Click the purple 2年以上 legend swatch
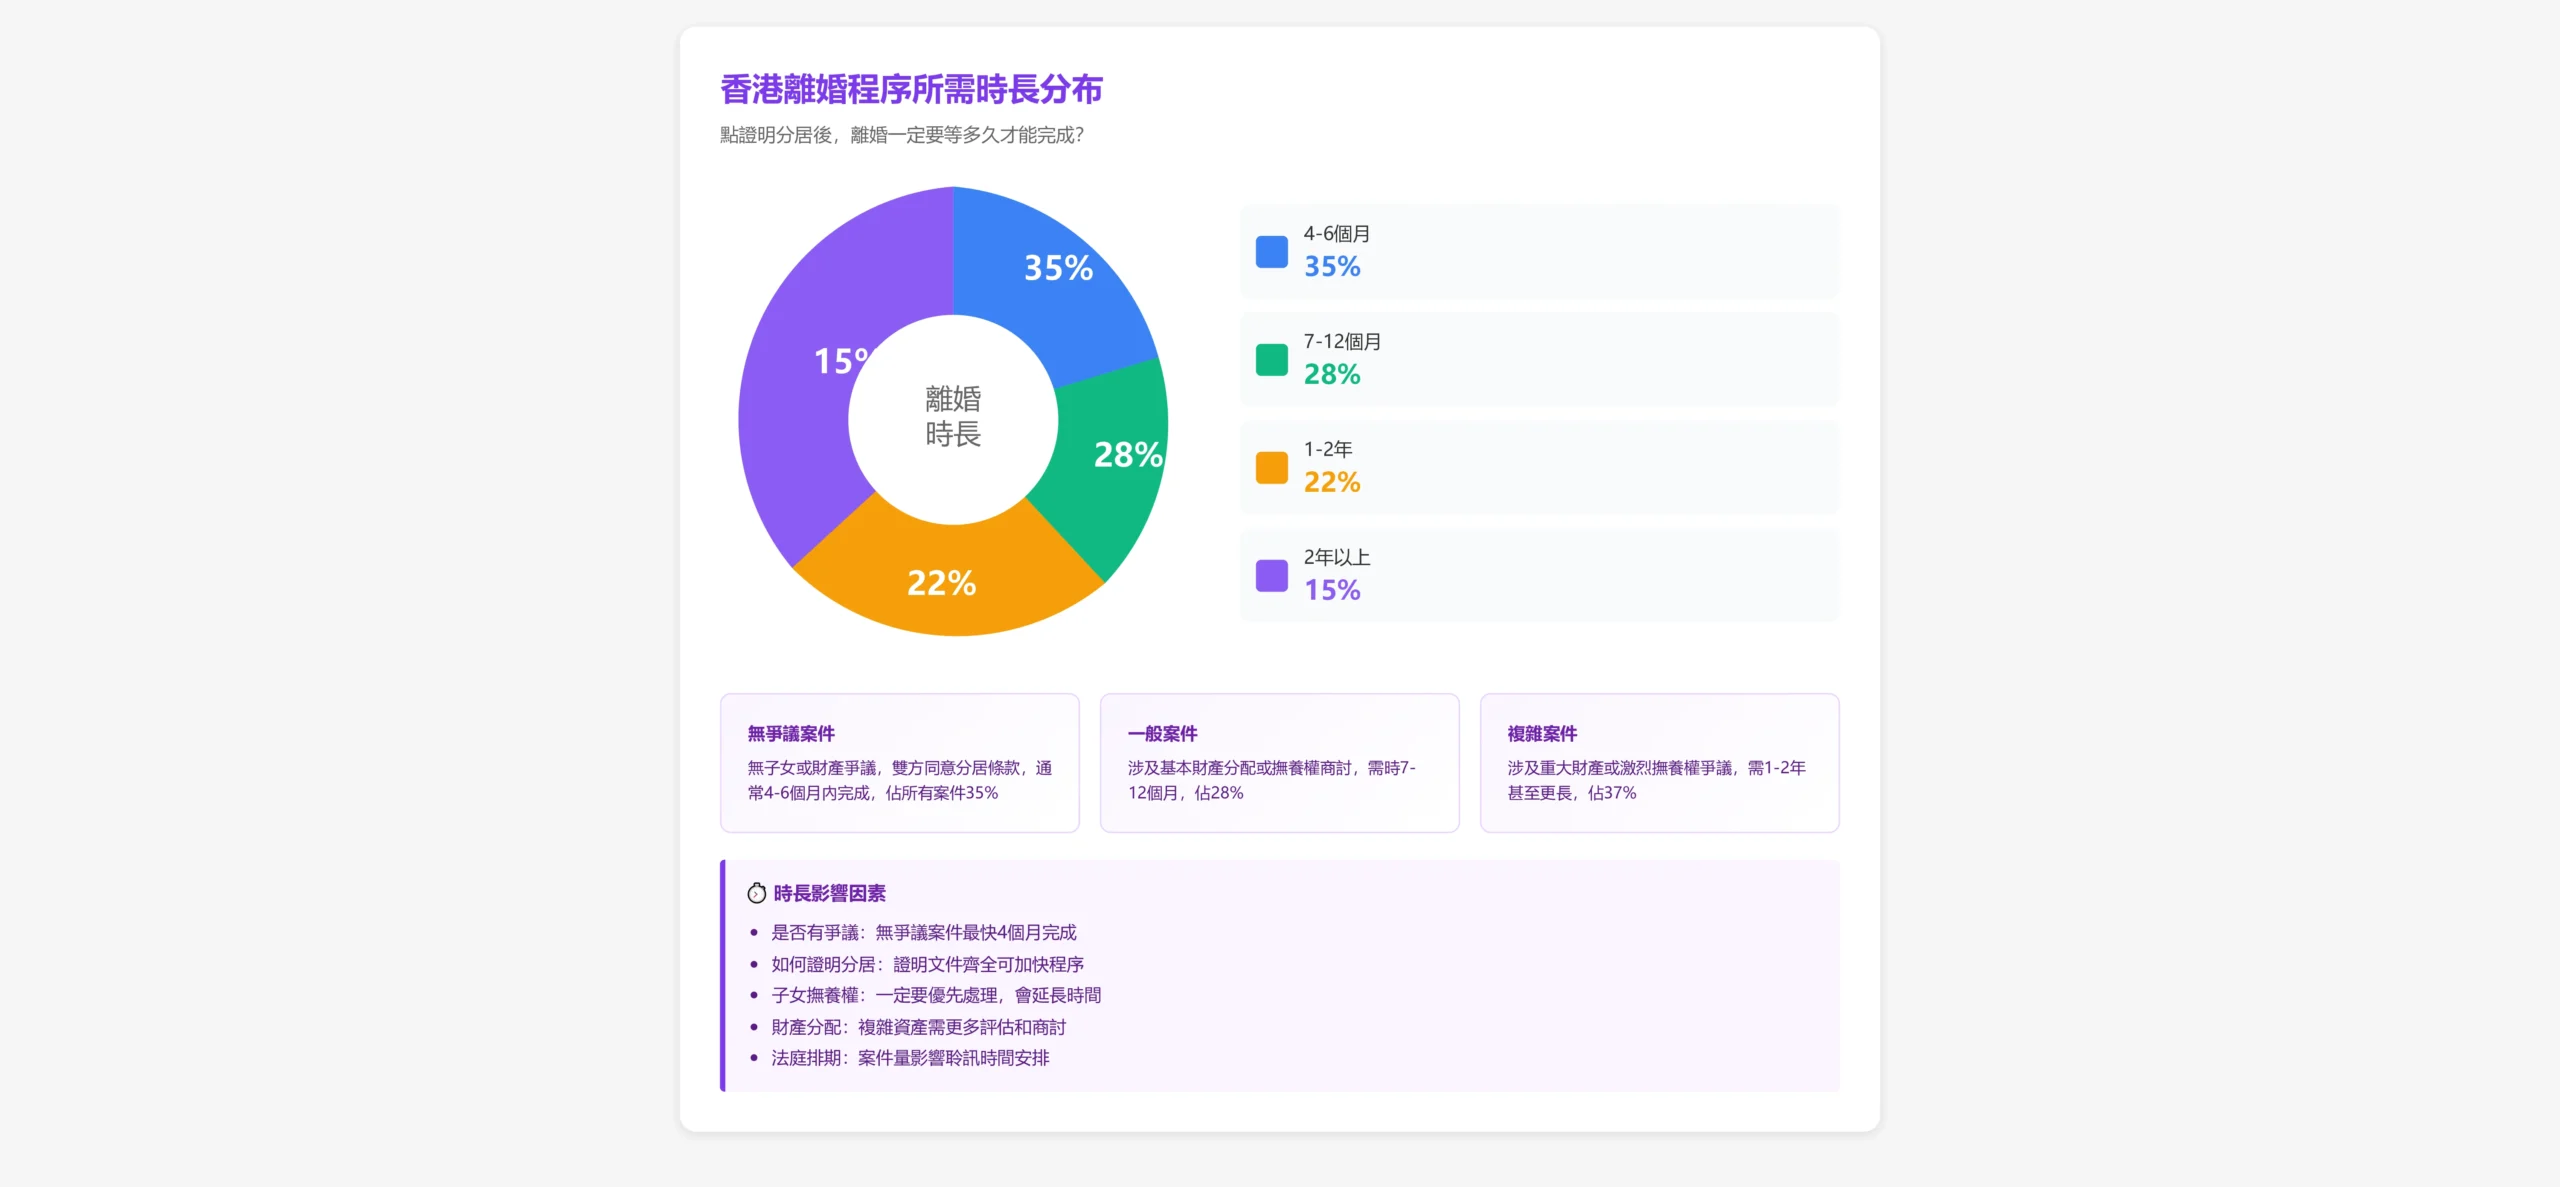2560x1187 pixels. coord(1271,575)
